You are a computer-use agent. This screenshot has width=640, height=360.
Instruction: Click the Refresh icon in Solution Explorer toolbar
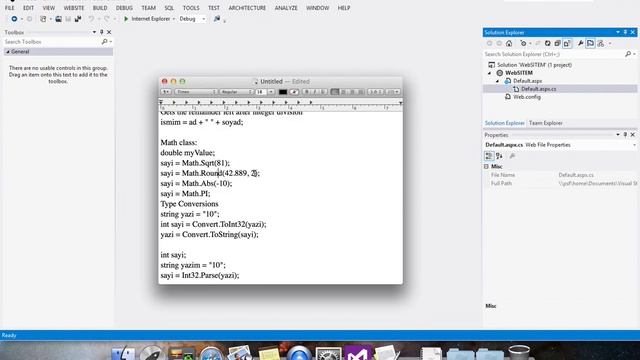pyautogui.click(x=548, y=43)
